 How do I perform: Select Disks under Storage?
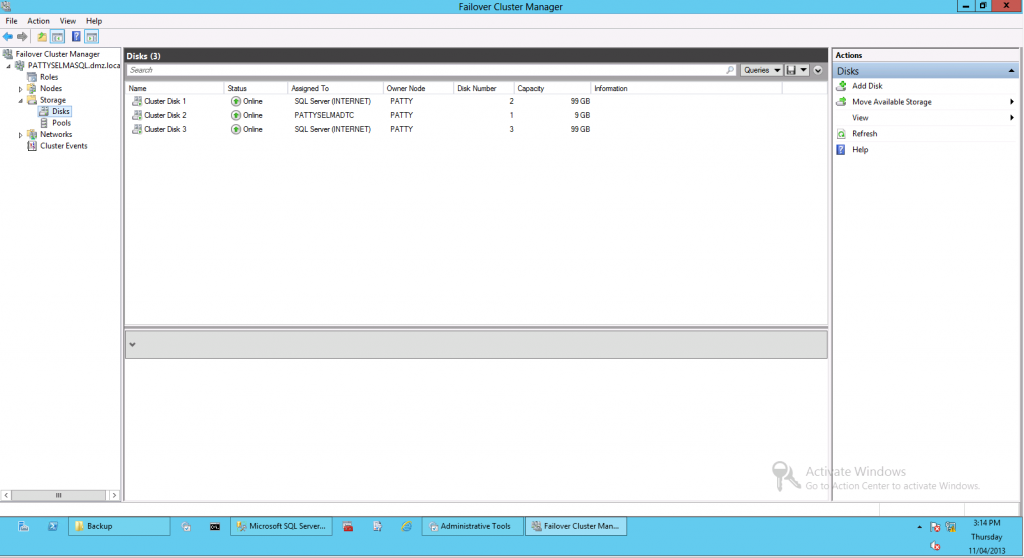click(x=61, y=111)
